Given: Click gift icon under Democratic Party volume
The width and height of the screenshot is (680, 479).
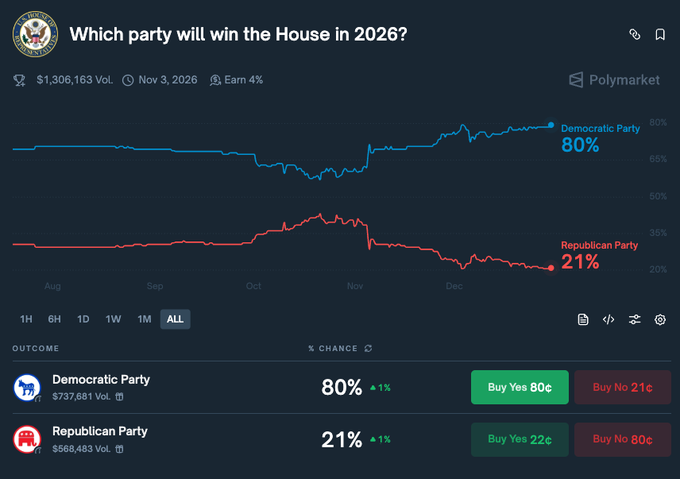Looking at the screenshot, I should (x=120, y=397).
